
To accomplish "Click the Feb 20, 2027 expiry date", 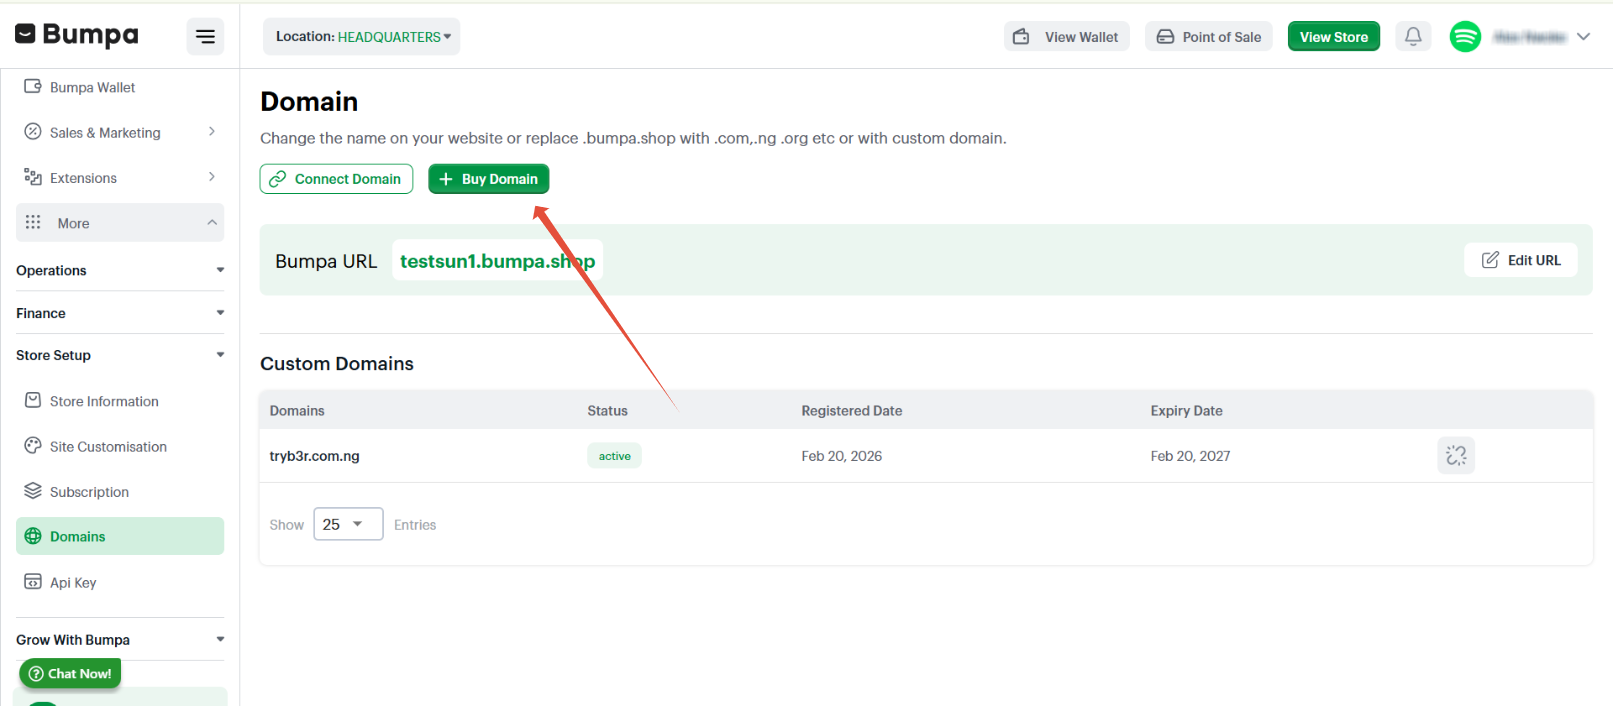I will point(1190,456).
